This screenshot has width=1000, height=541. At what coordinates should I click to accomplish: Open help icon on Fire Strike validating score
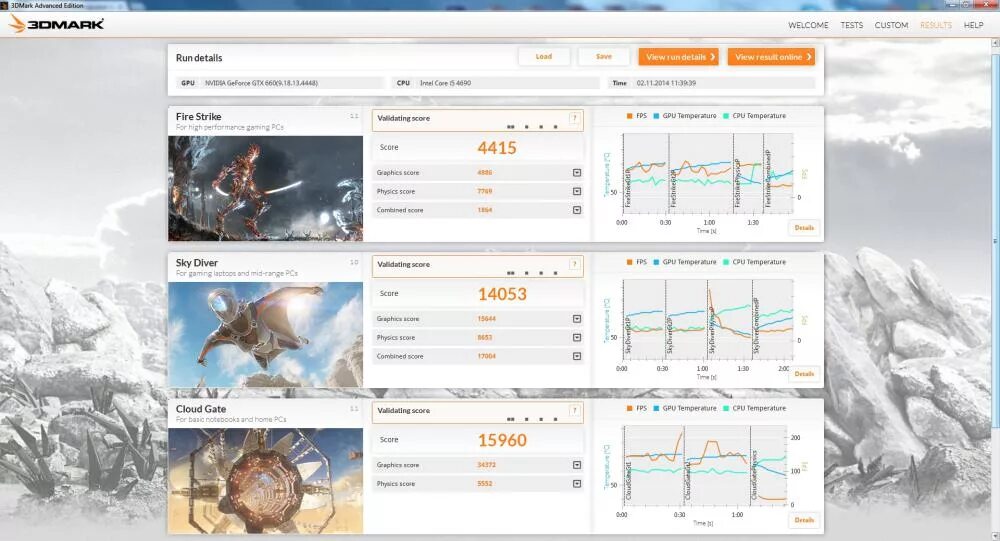[x=574, y=118]
